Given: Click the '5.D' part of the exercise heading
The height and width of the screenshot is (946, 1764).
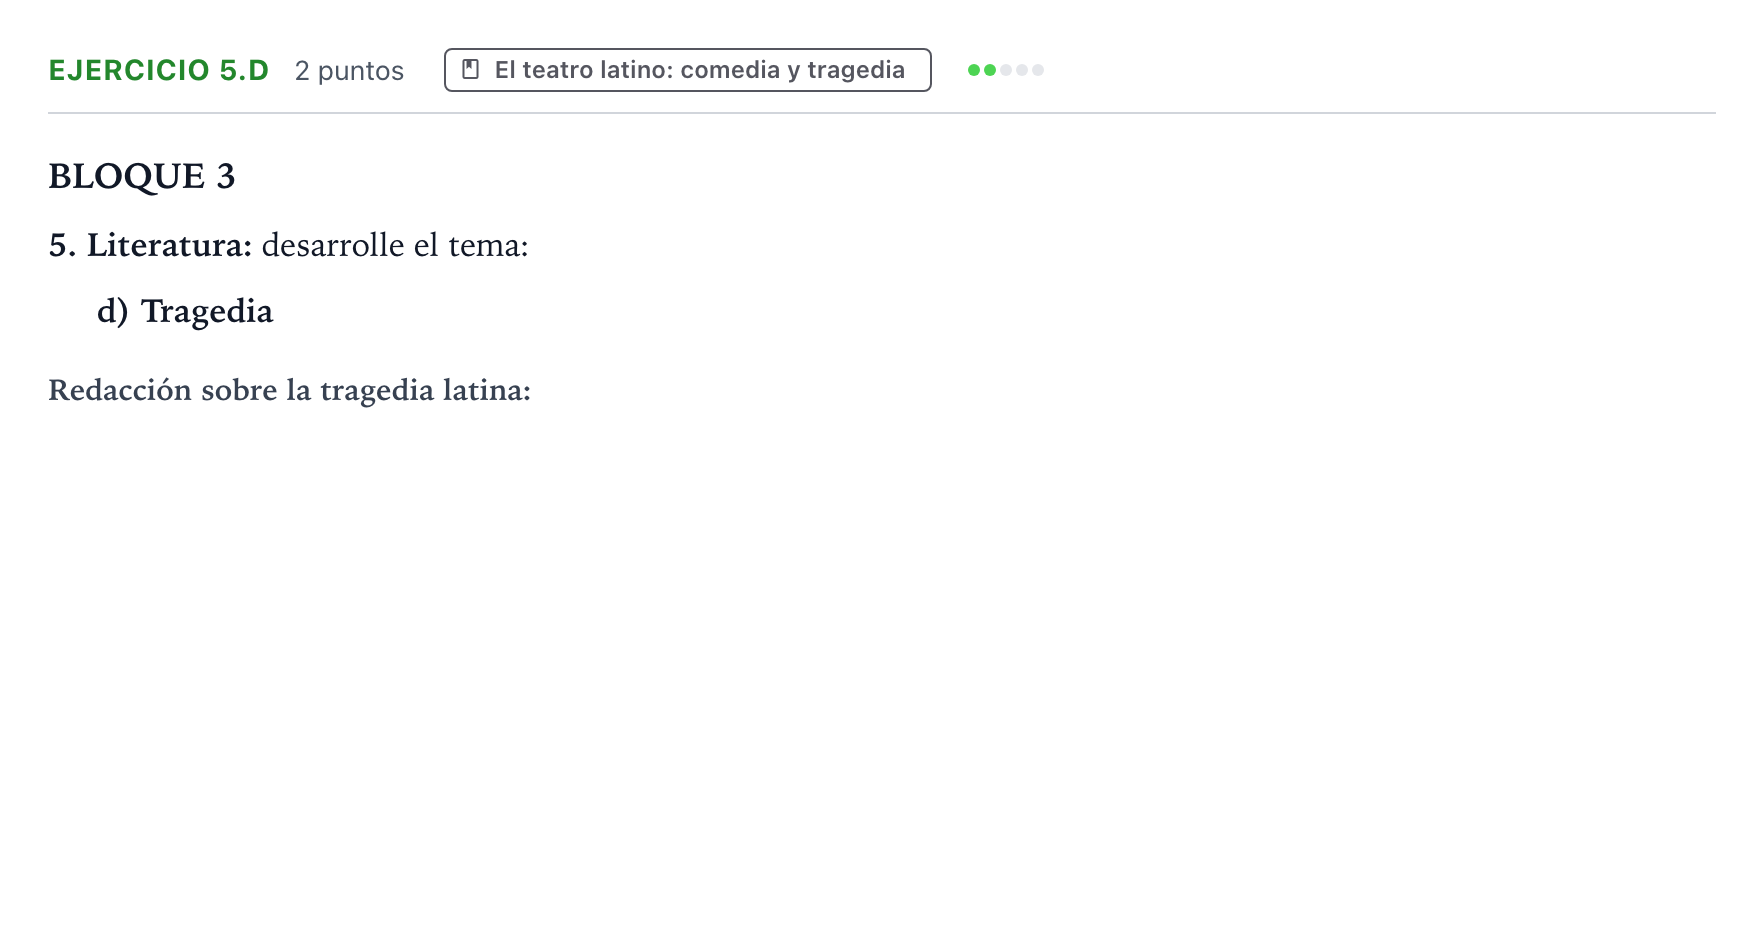Looking at the screenshot, I should point(244,70).
